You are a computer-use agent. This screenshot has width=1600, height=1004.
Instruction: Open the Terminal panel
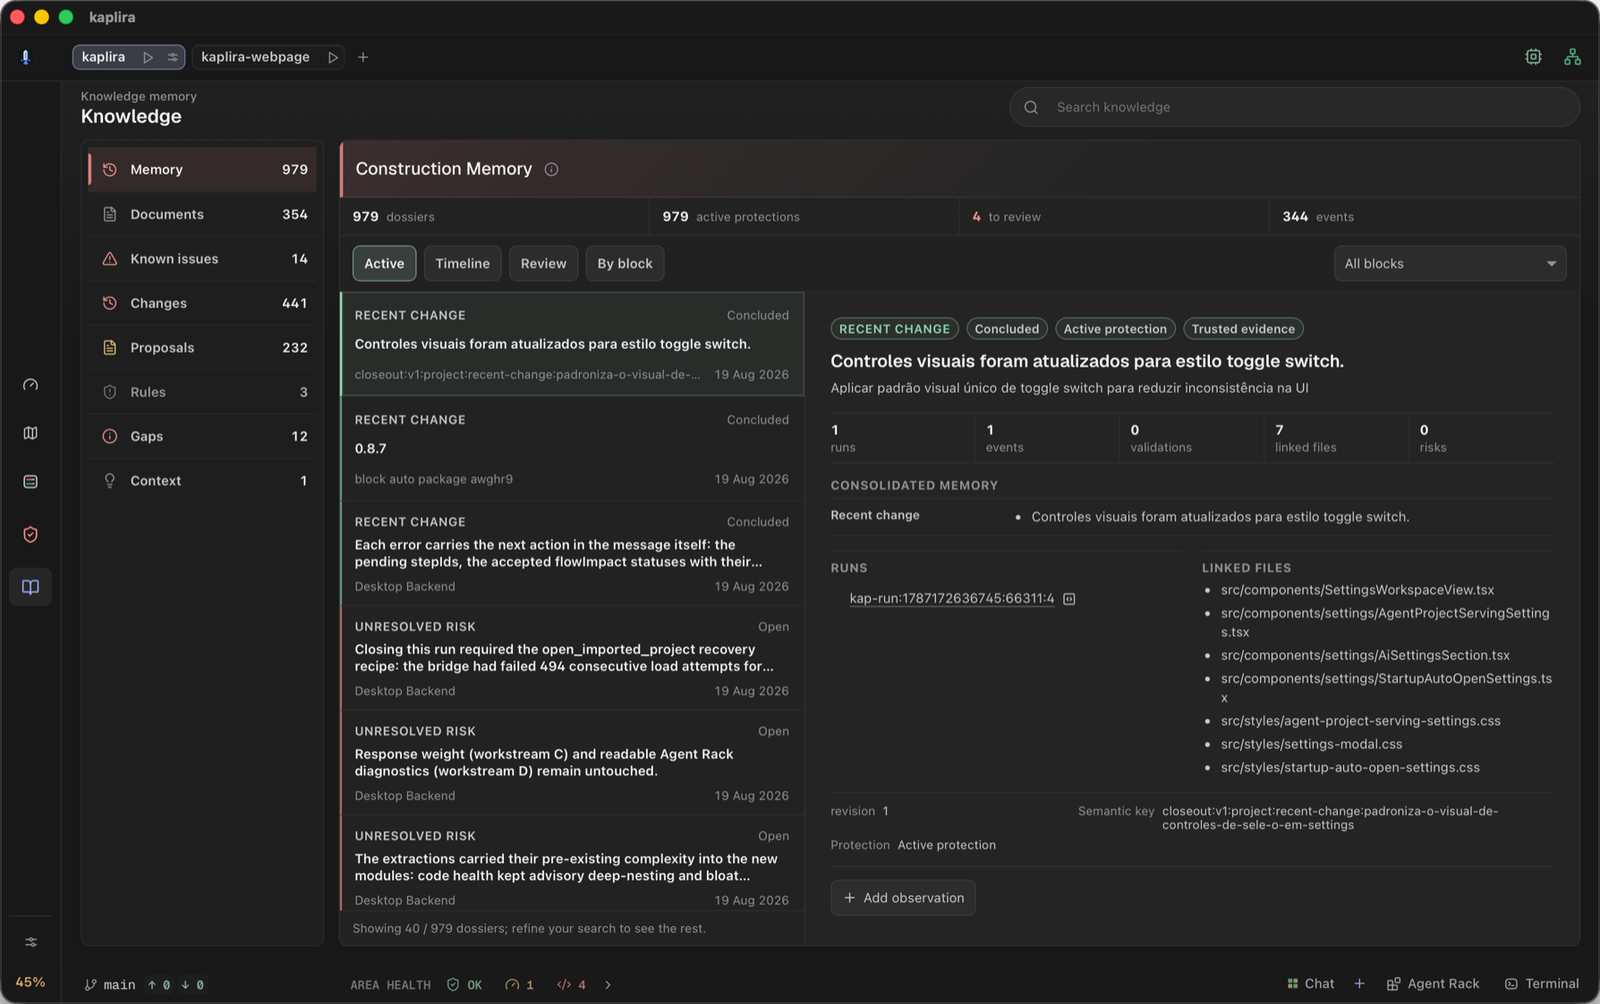pos(1542,984)
